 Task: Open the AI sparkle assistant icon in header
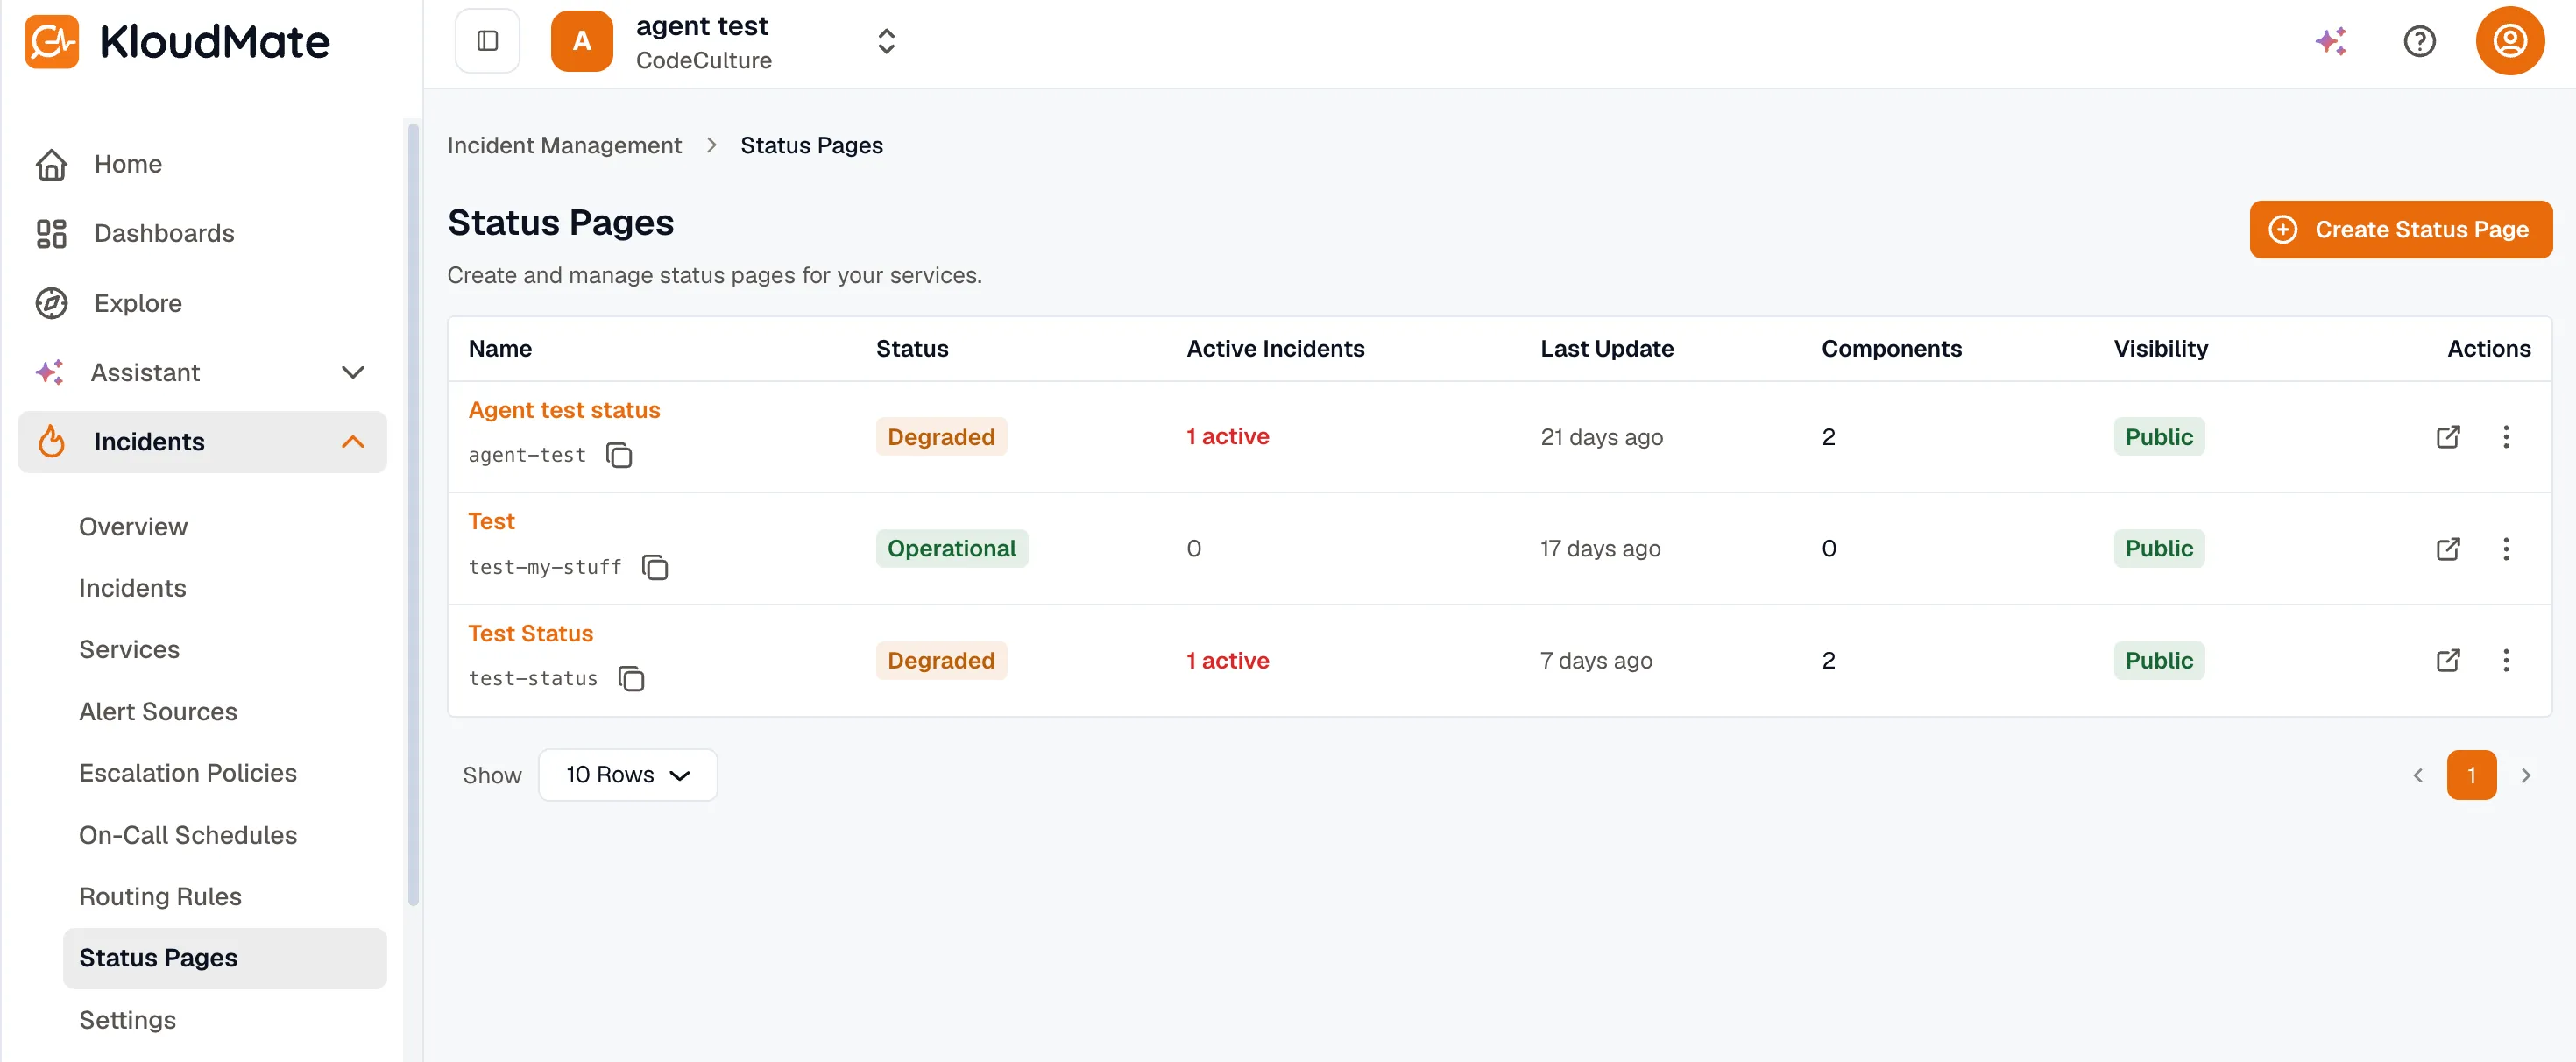[2330, 41]
